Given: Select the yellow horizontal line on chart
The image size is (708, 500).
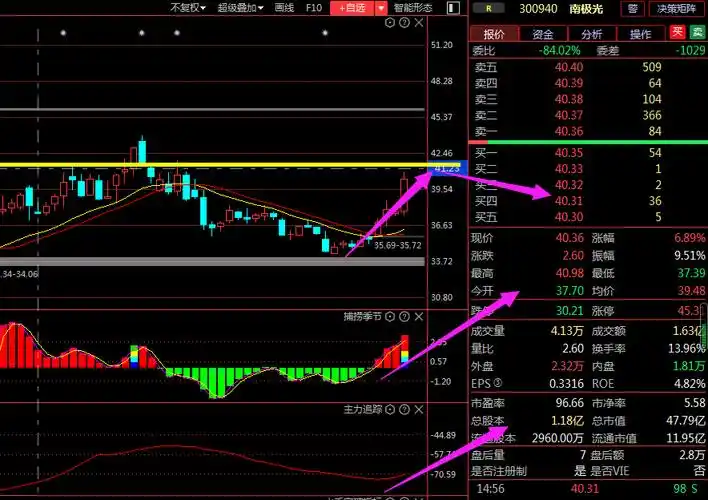Looking at the screenshot, I should point(200,164).
